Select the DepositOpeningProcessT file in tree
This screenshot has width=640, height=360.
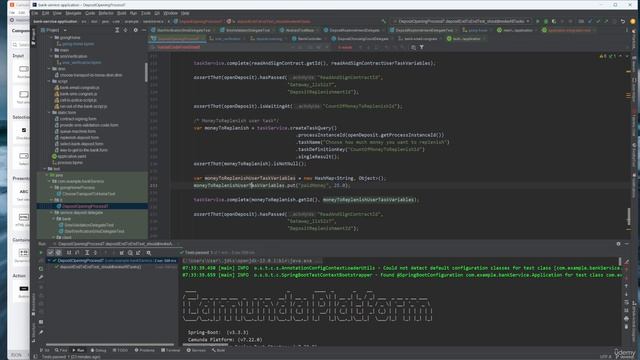(82, 206)
